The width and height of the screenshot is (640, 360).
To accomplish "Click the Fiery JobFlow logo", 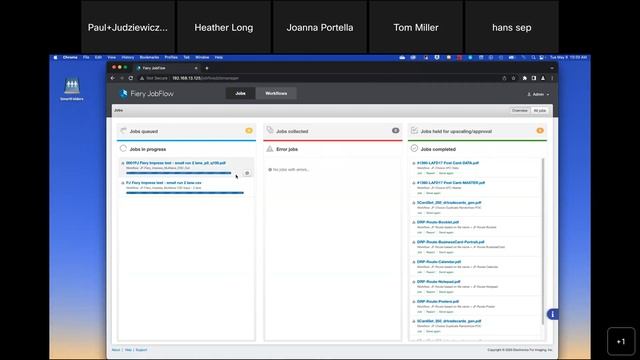I will (146, 93).
